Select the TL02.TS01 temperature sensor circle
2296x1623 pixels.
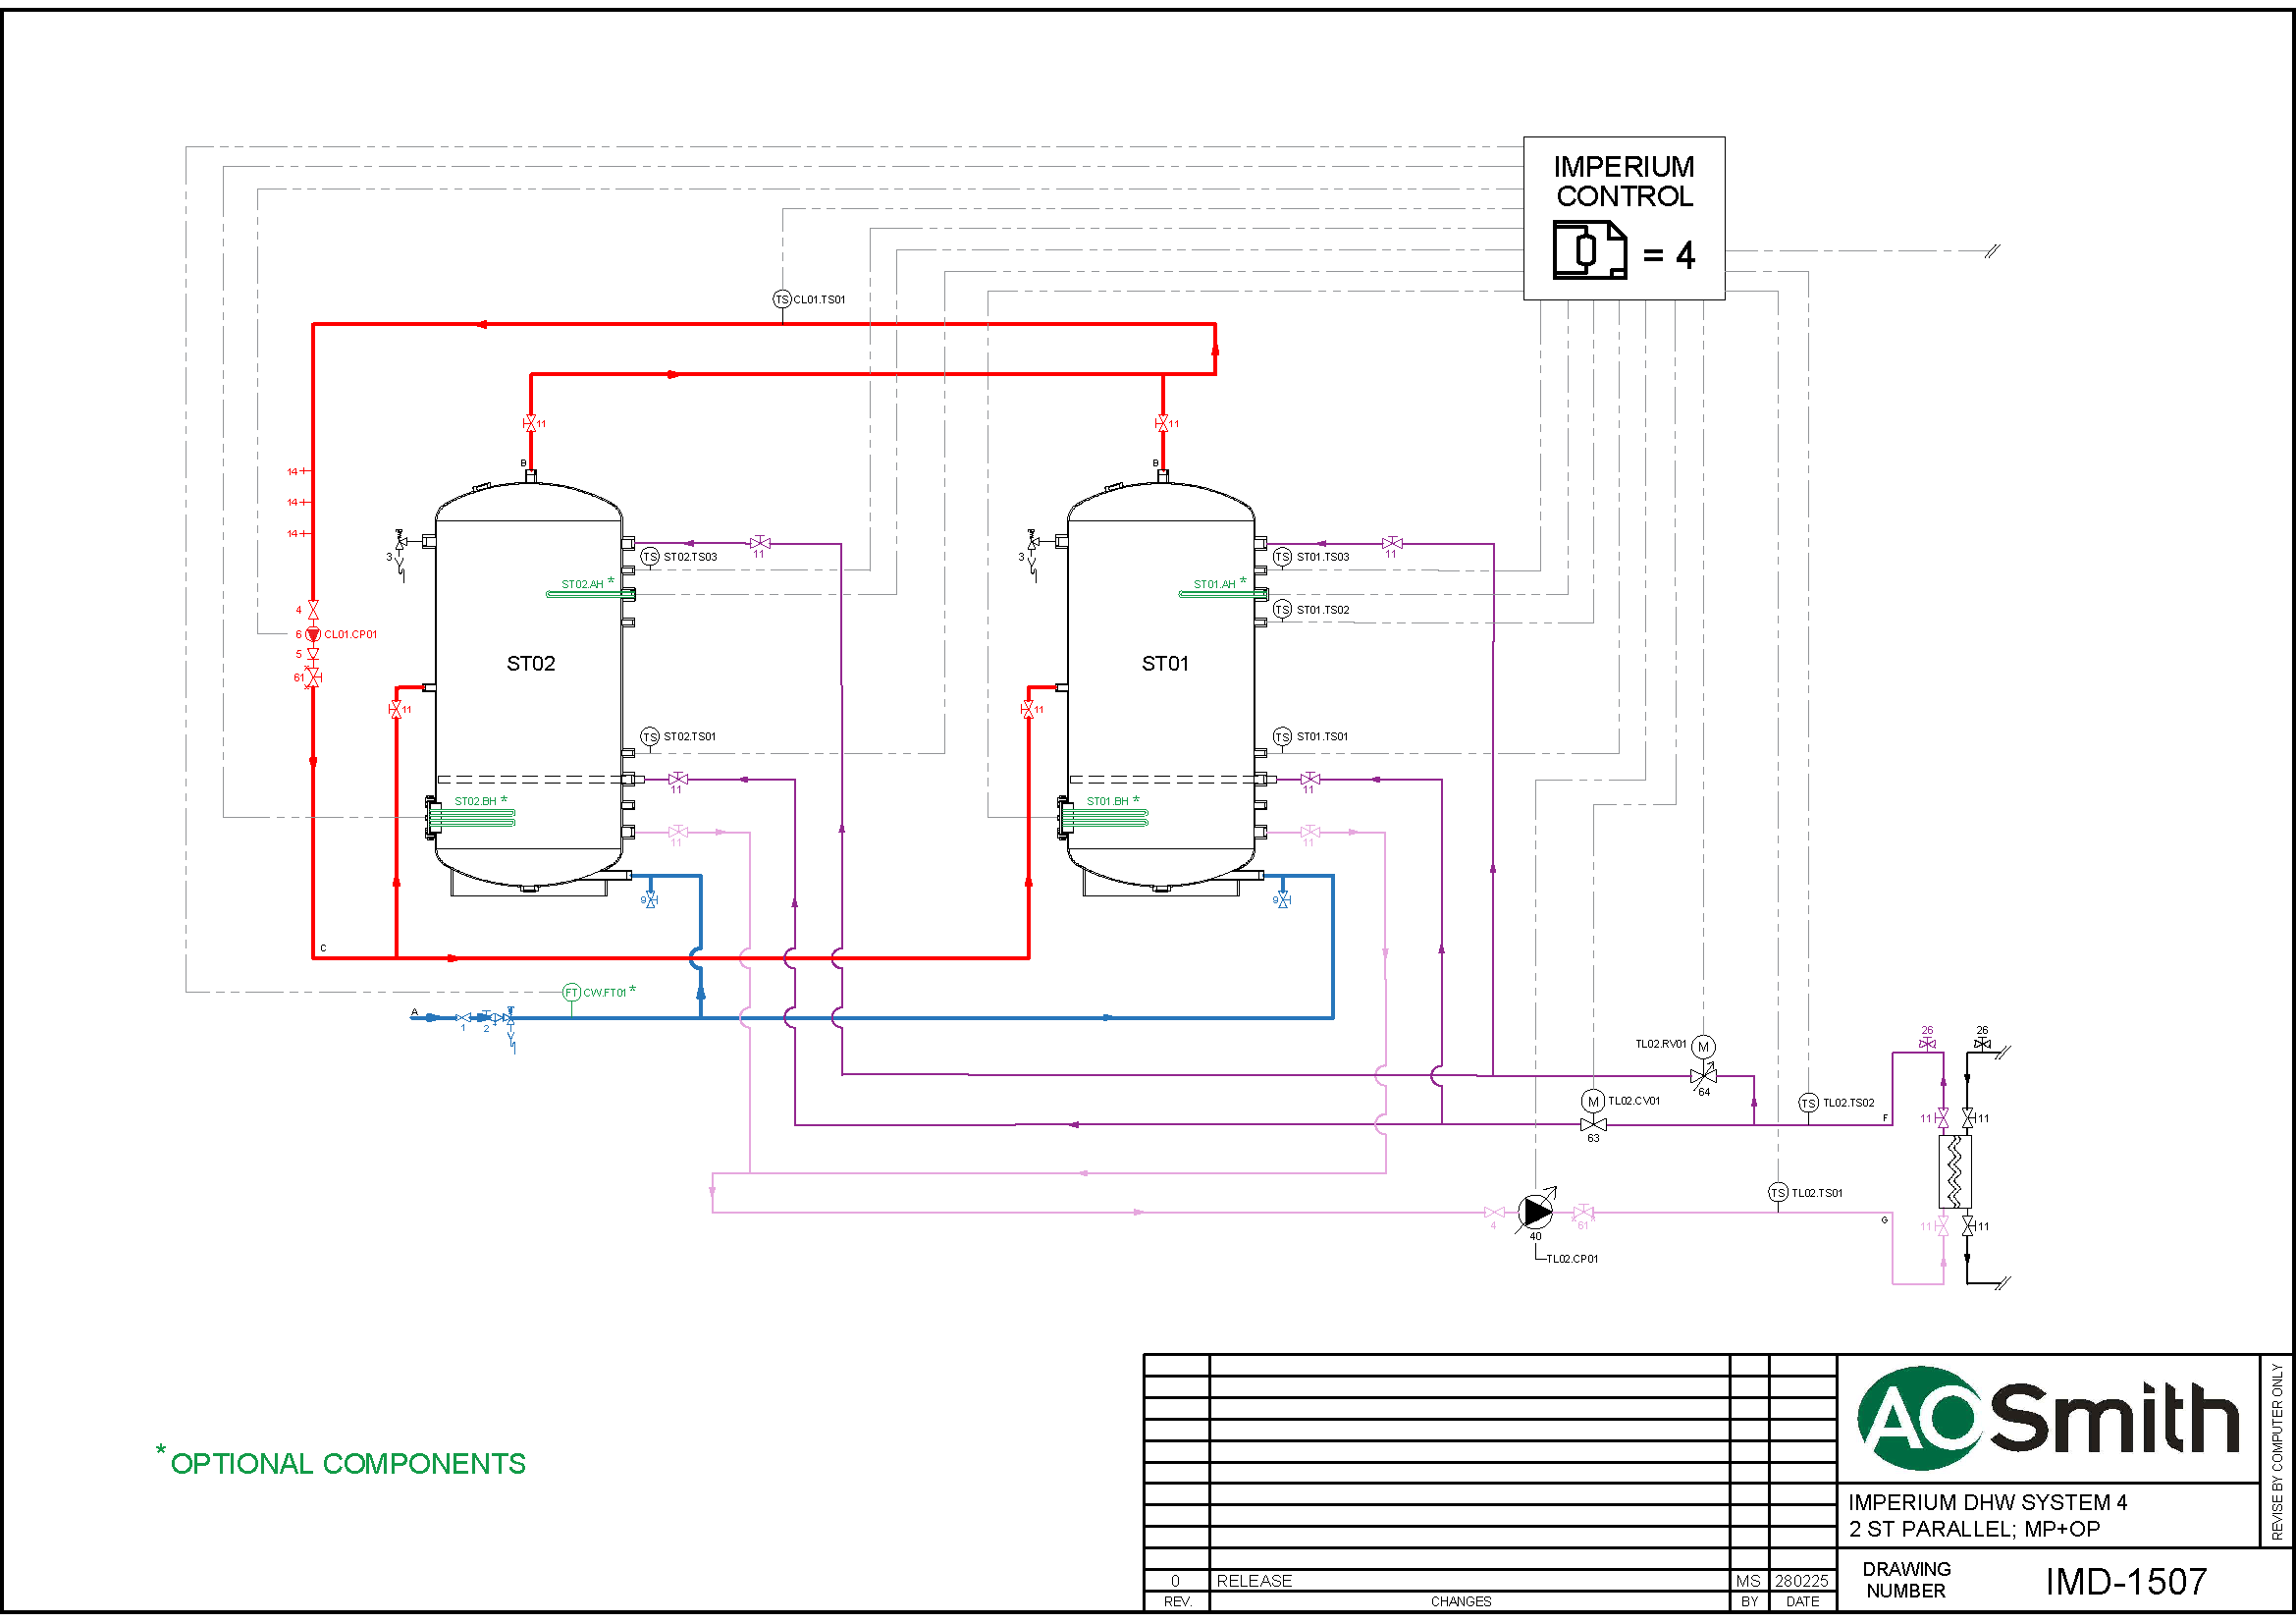pos(1777,1193)
